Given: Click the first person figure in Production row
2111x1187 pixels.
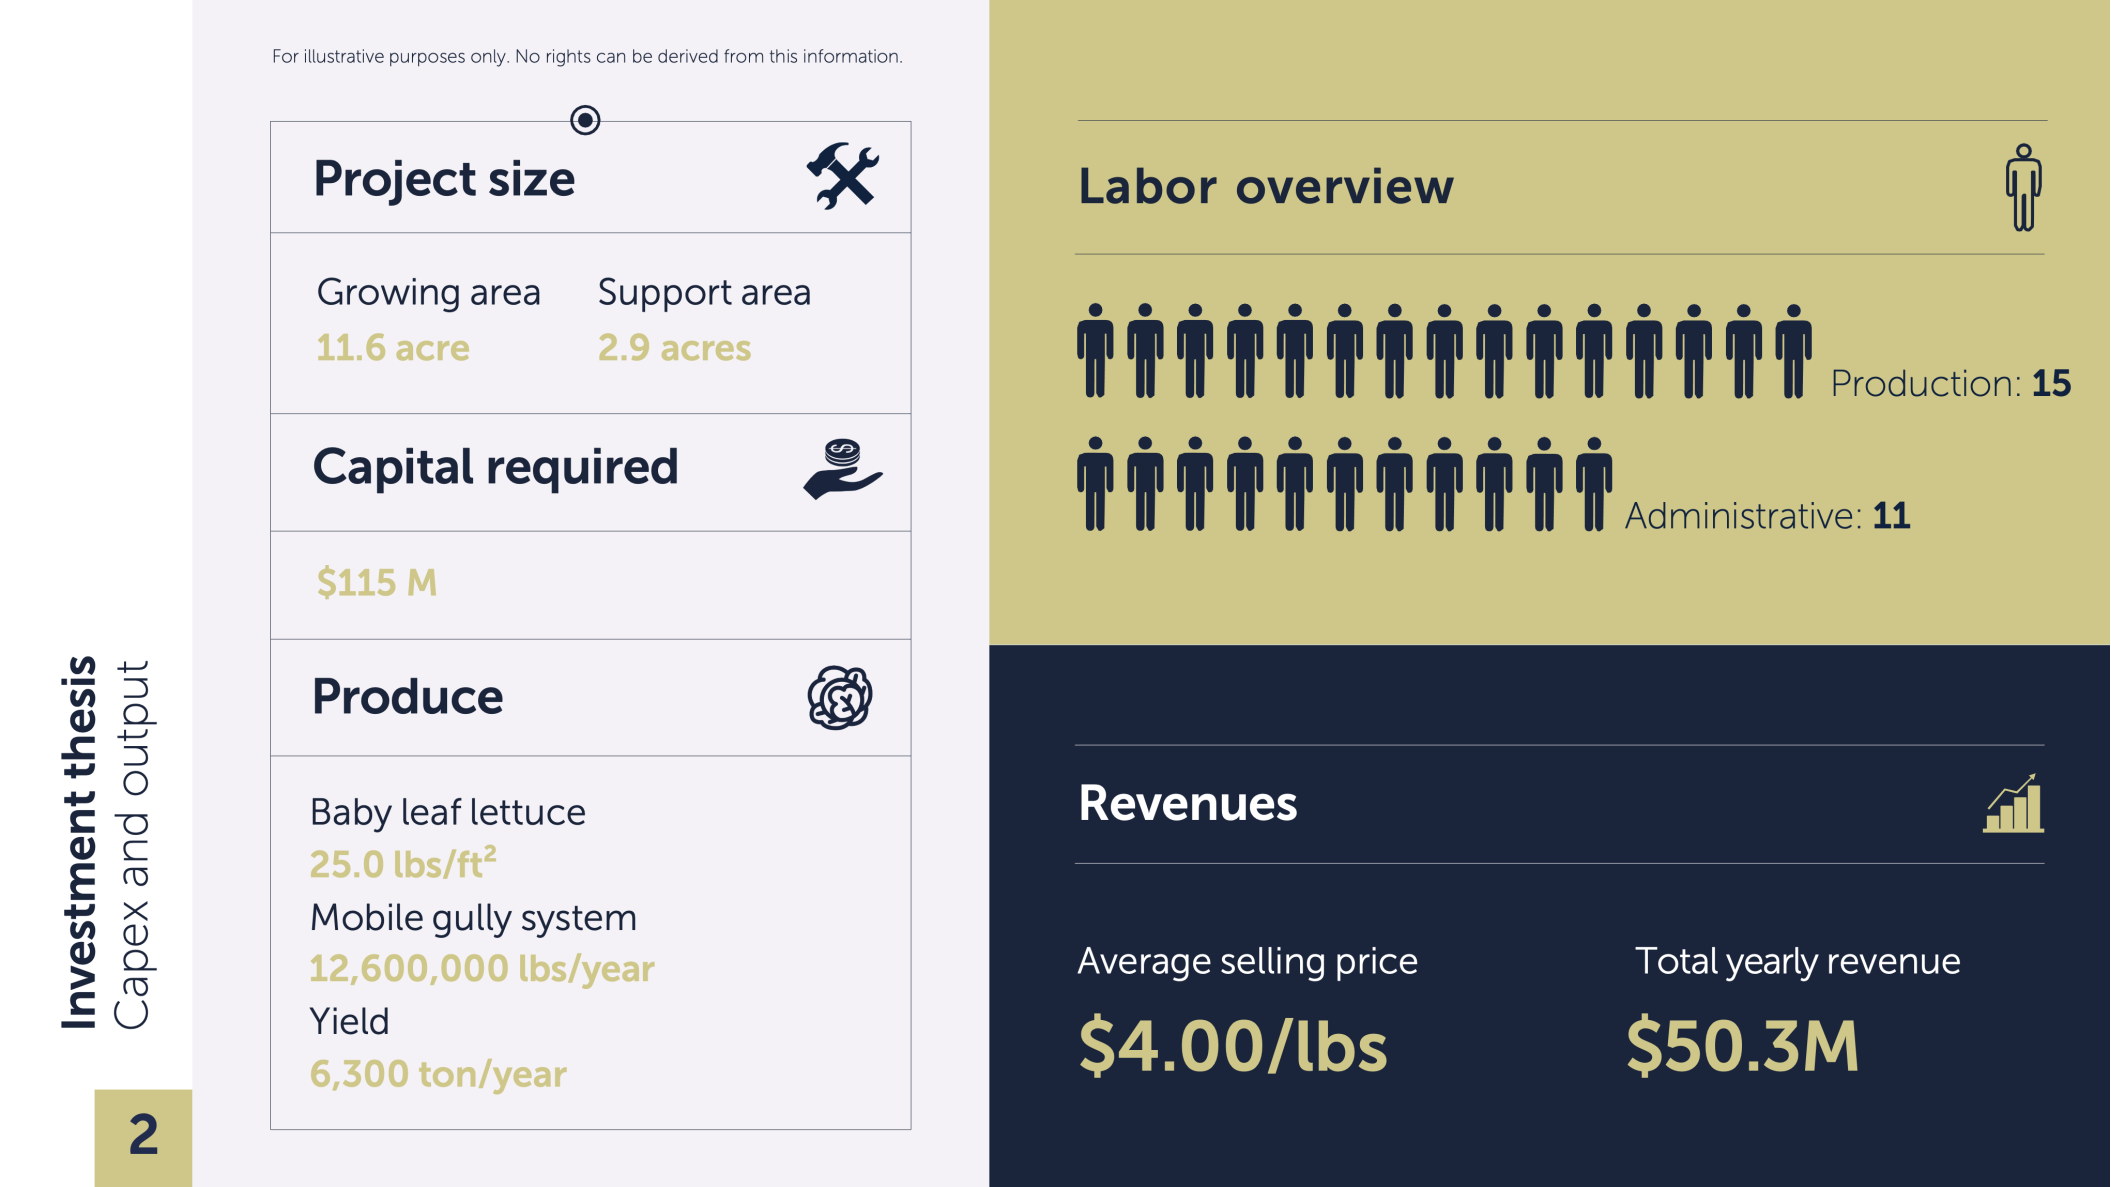Looking at the screenshot, I should click(x=1095, y=351).
